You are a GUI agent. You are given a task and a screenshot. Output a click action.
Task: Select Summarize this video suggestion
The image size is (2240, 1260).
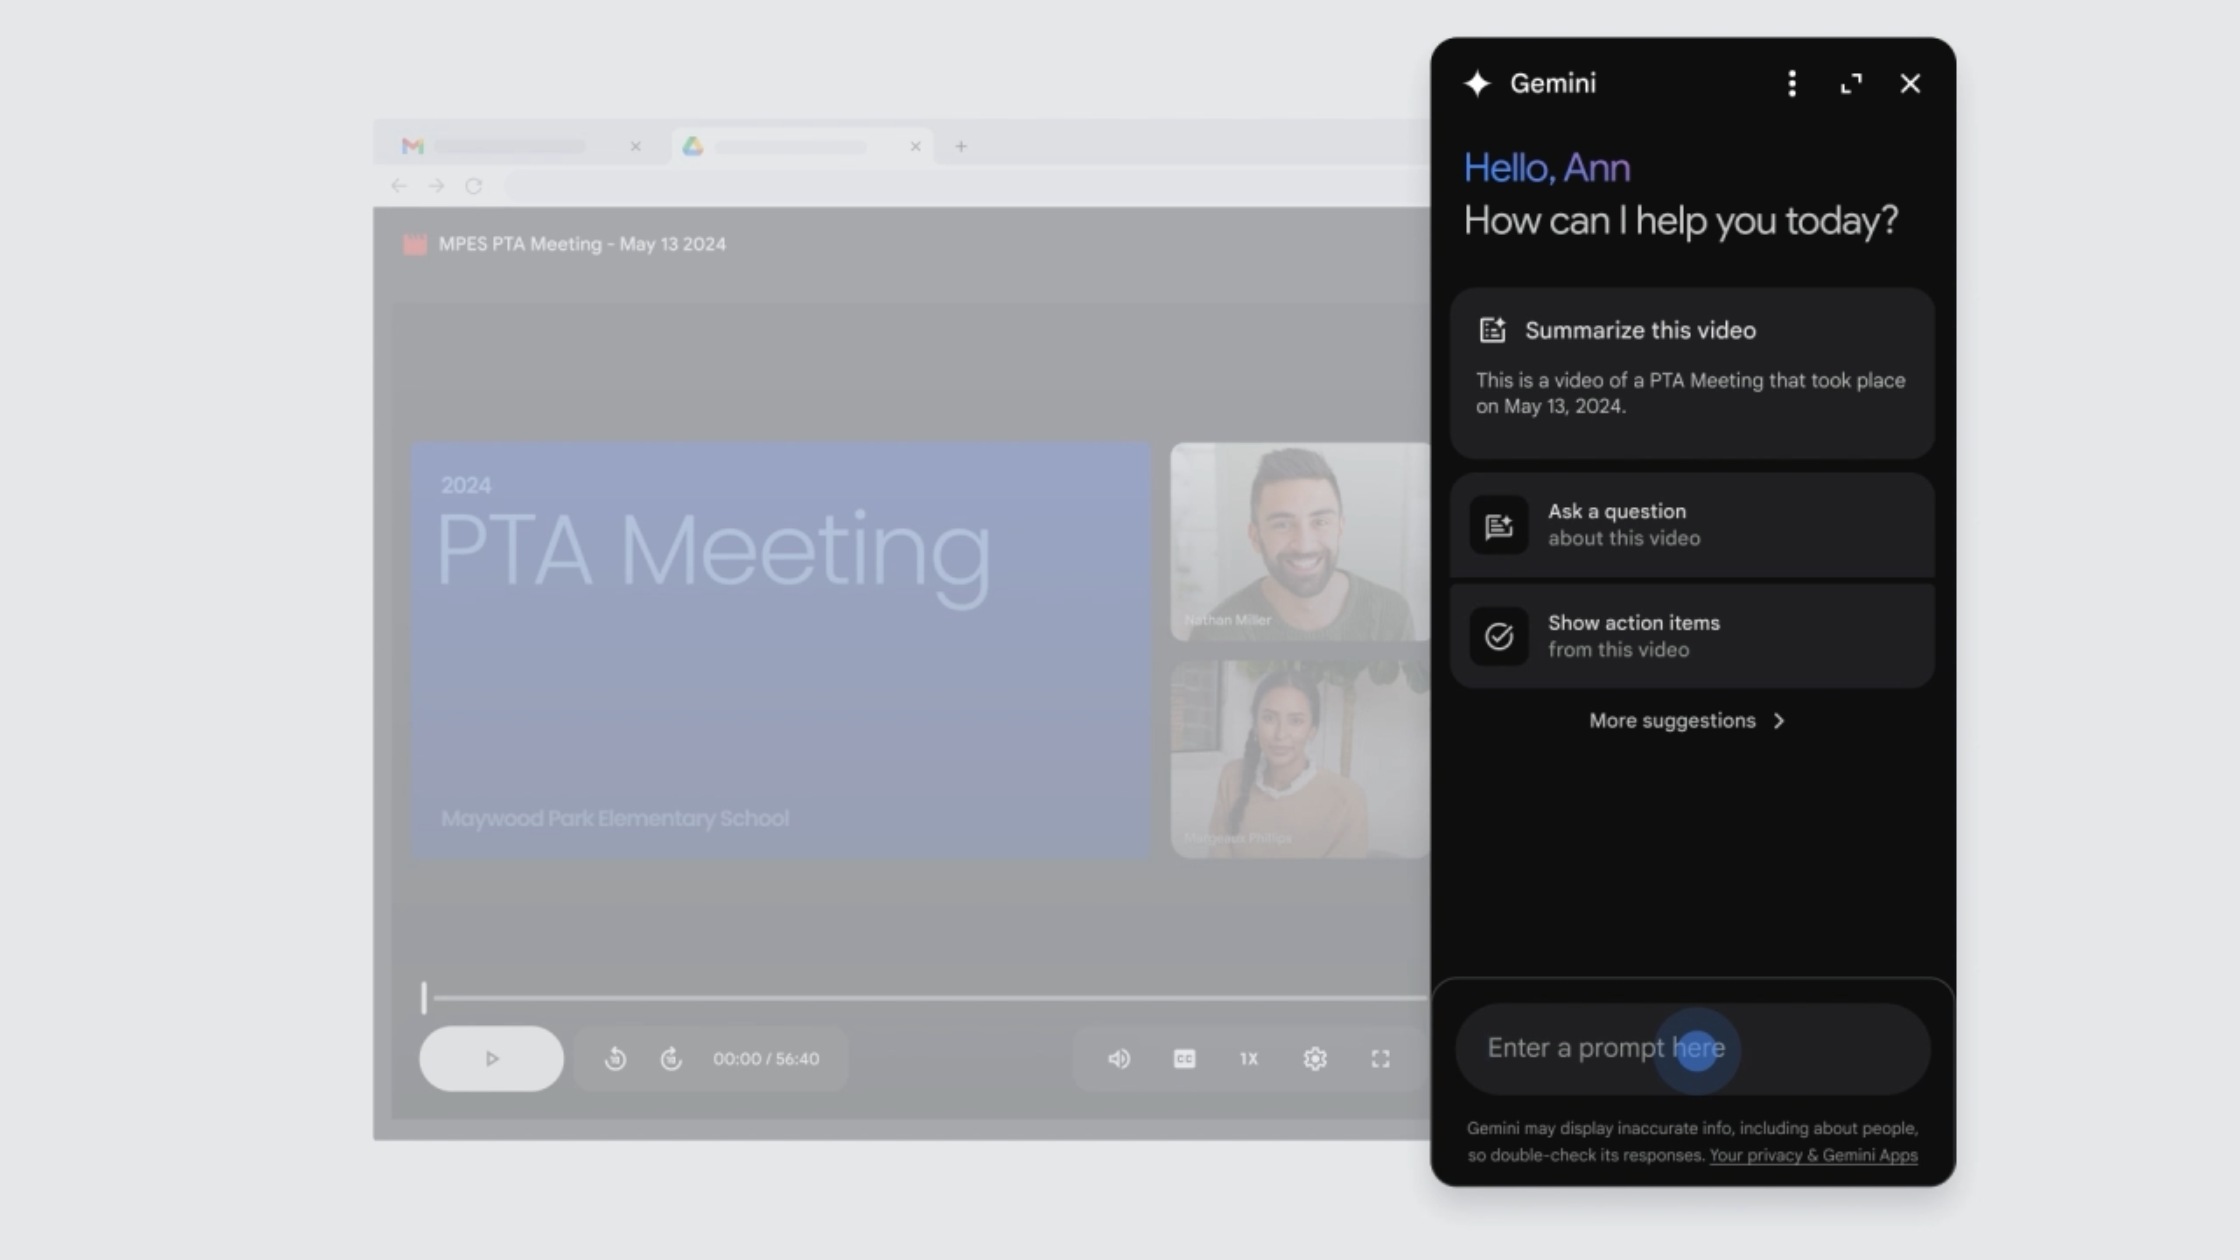(1692, 373)
